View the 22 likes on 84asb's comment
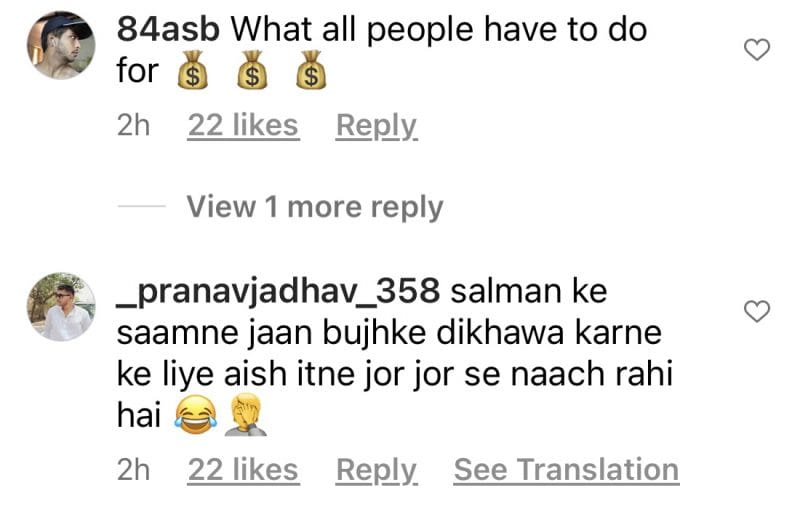The image size is (800, 517). [243, 126]
